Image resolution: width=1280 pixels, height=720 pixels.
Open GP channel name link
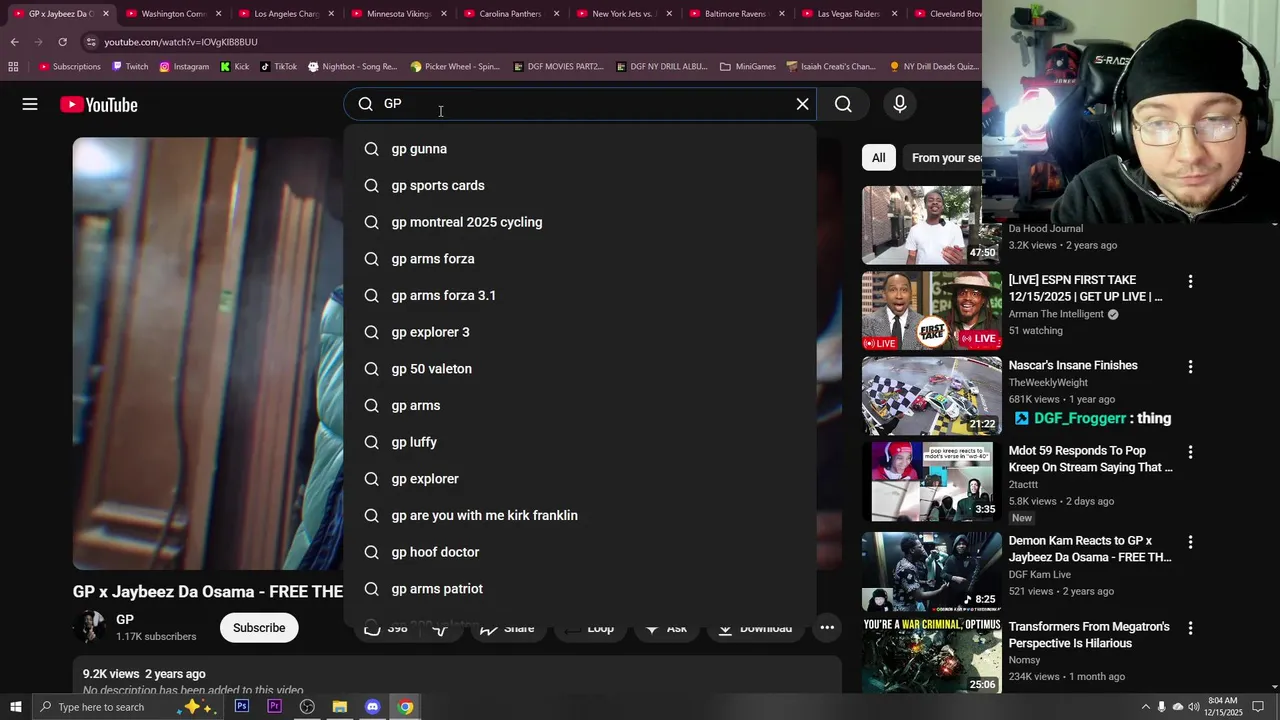coord(125,620)
